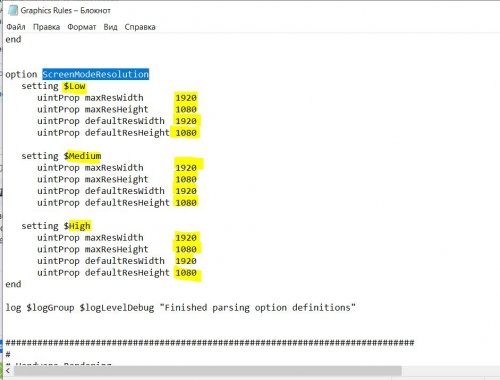Viewport: 500px width, 380px height.
Task: Click the highlighted $Low setting name
Action: click(74, 86)
